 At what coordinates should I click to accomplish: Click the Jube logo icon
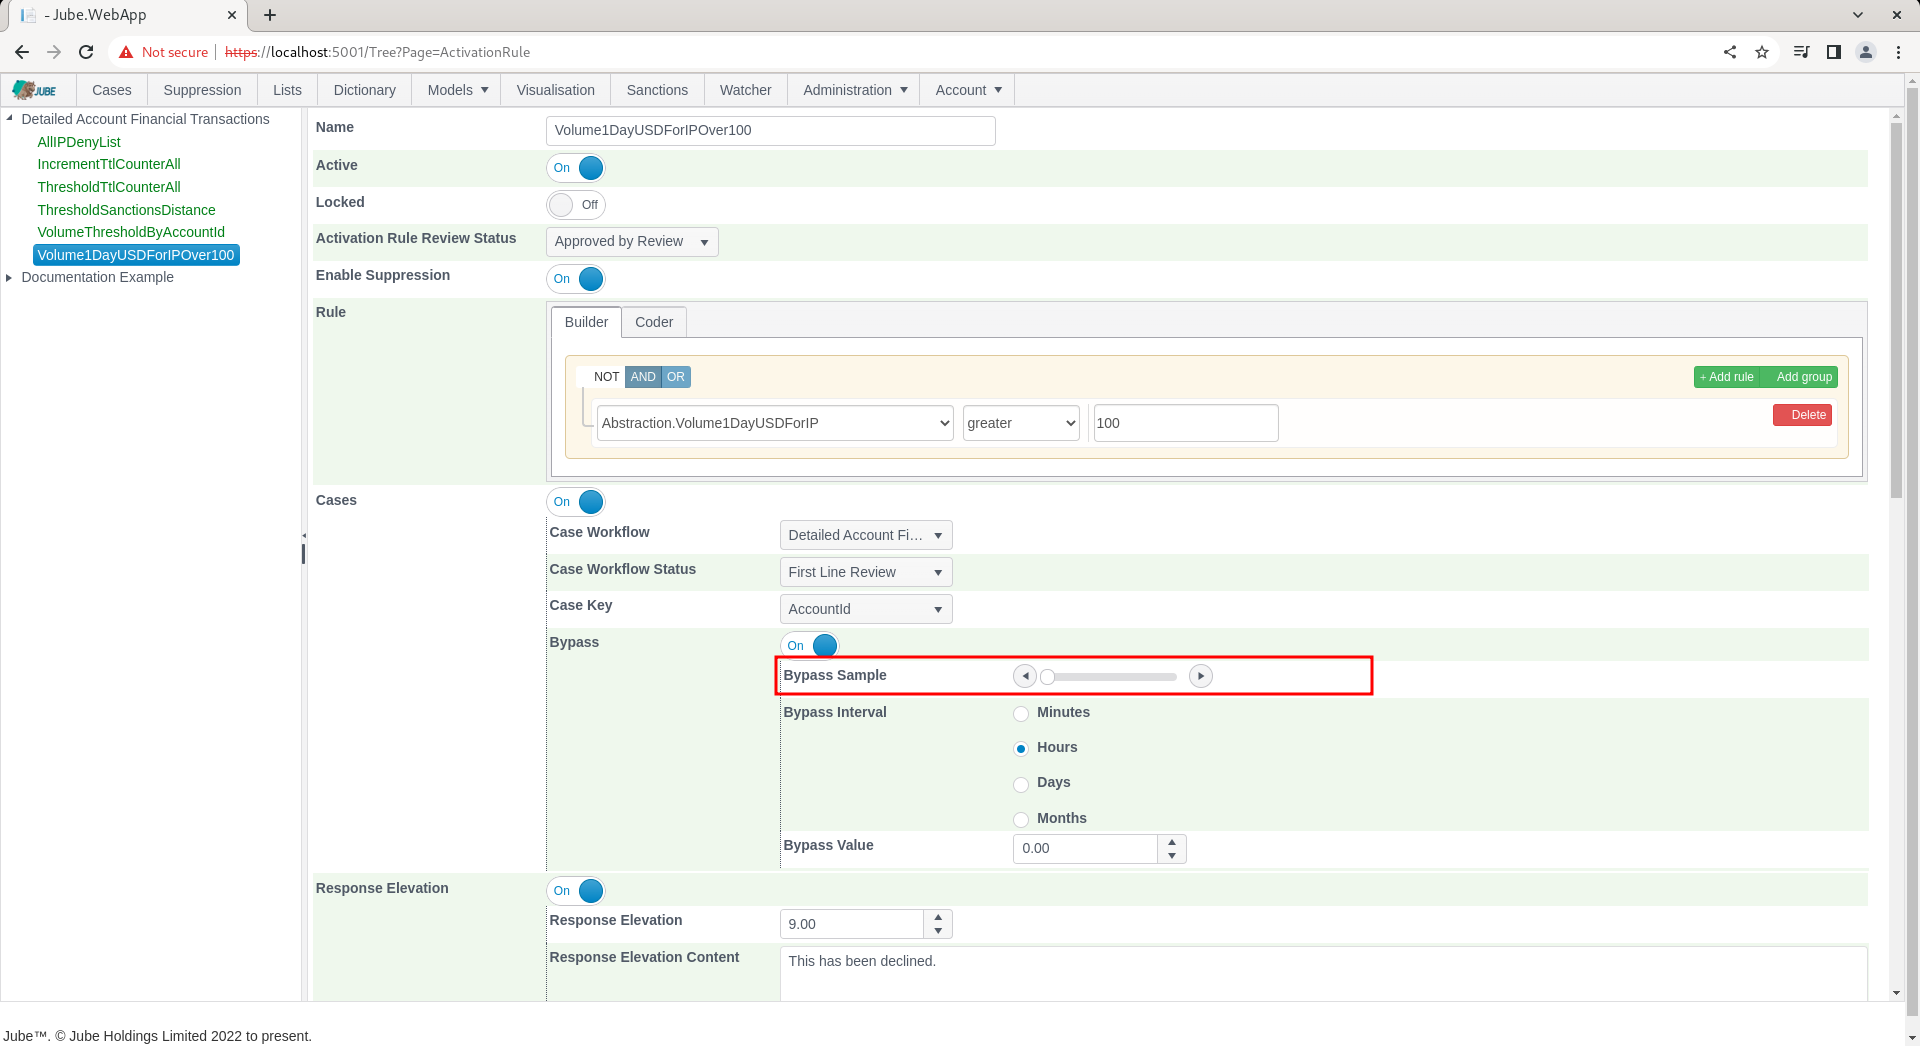coord(35,90)
